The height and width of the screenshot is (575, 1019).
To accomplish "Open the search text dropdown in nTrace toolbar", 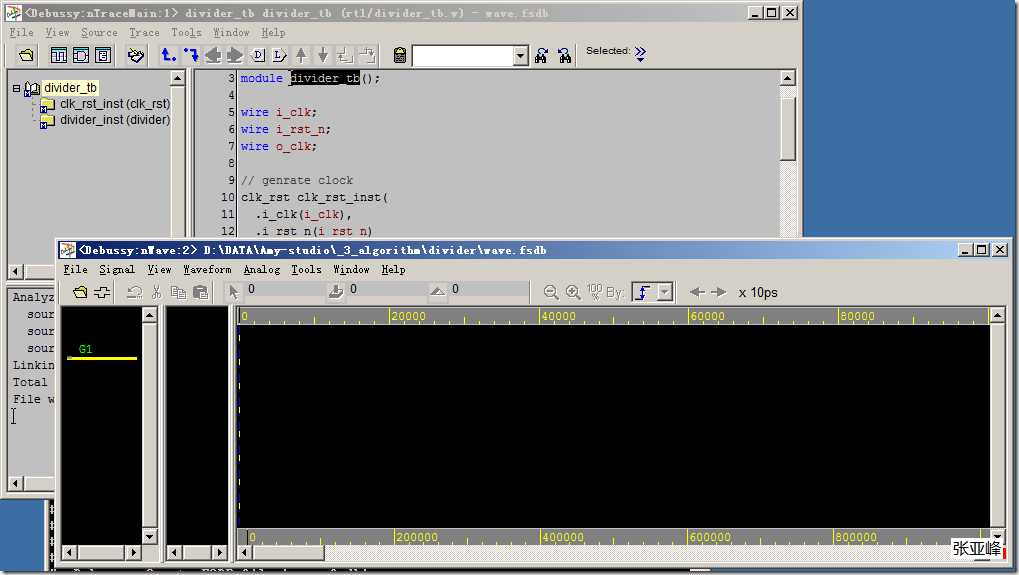I will 520,56.
